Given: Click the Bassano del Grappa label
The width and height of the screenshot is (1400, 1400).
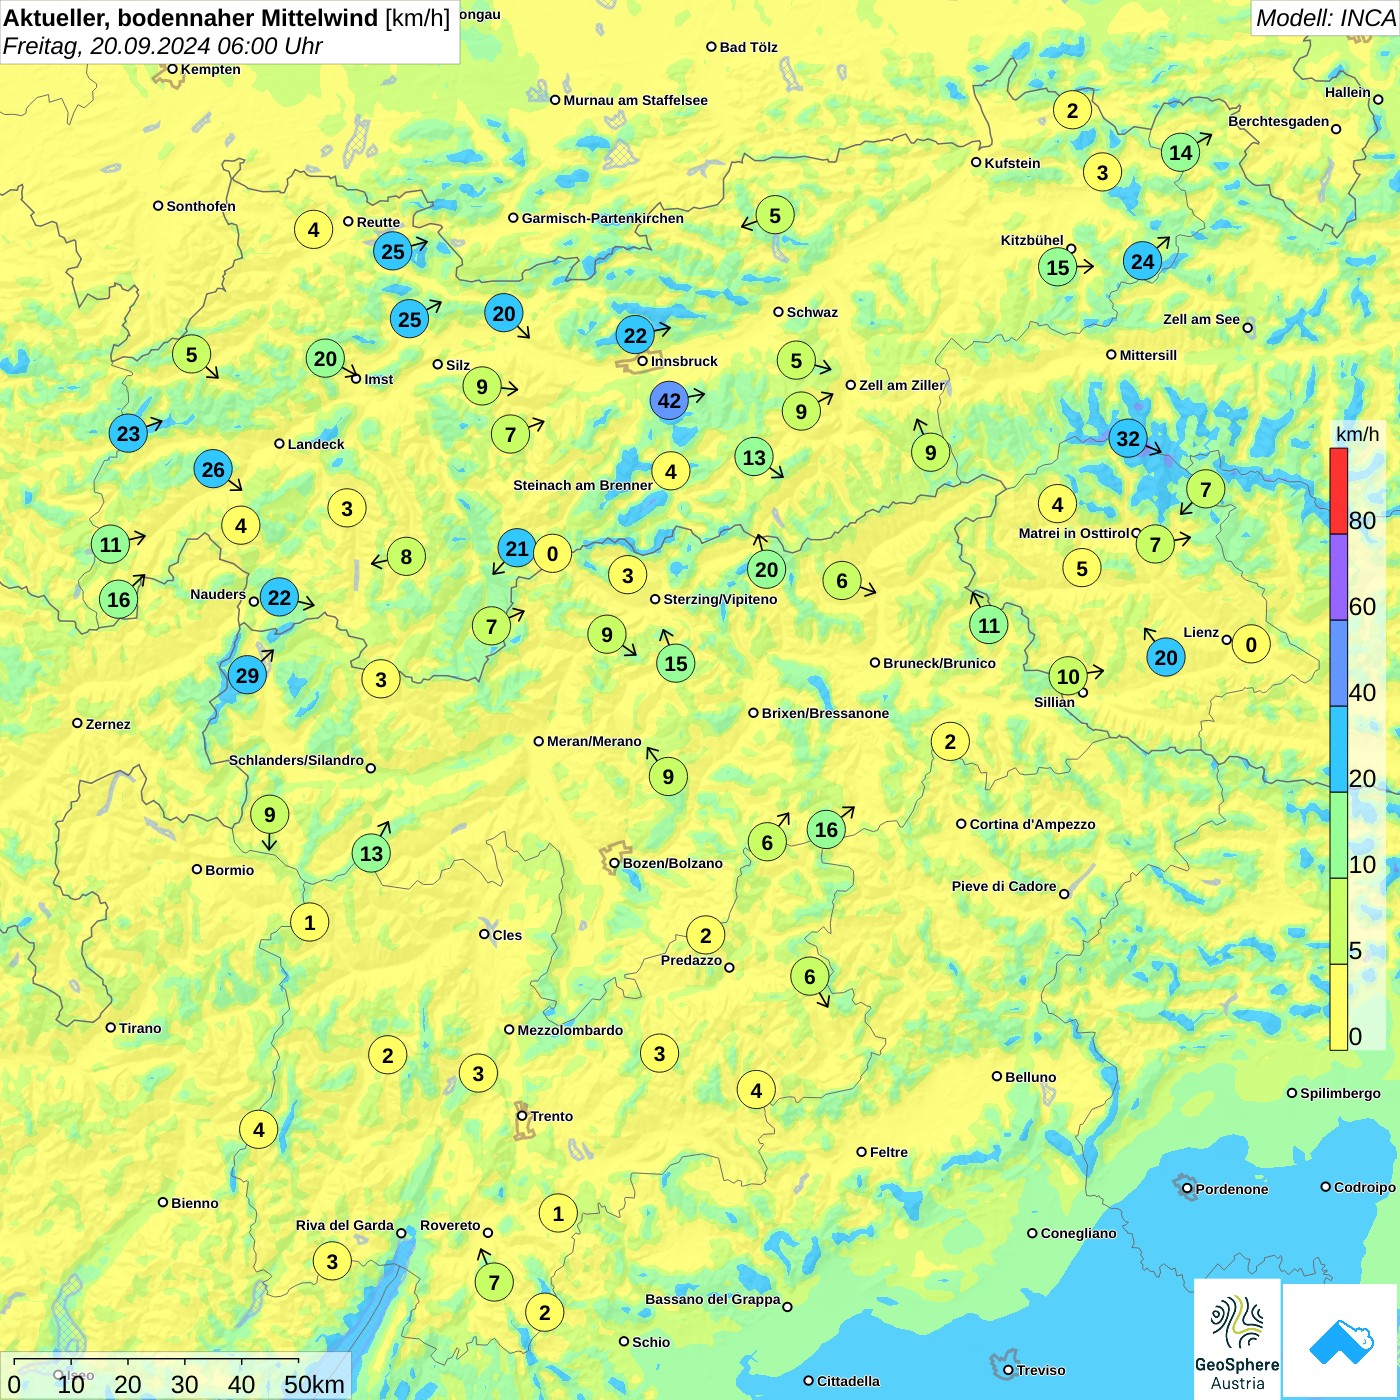Looking at the screenshot, I should (712, 1299).
